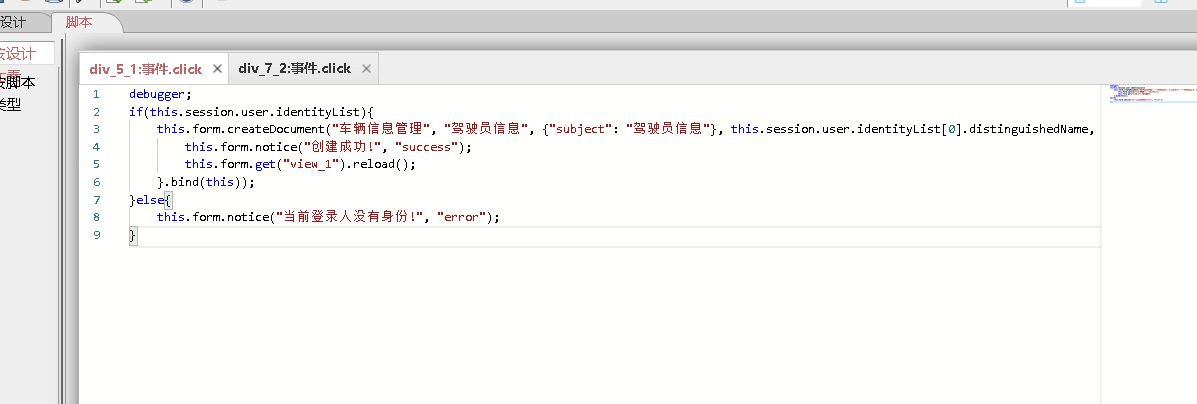Screen dimensions: 1197x404
Task: Click 'distinguishedName' at end of line 3
Action: coord(1031,129)
